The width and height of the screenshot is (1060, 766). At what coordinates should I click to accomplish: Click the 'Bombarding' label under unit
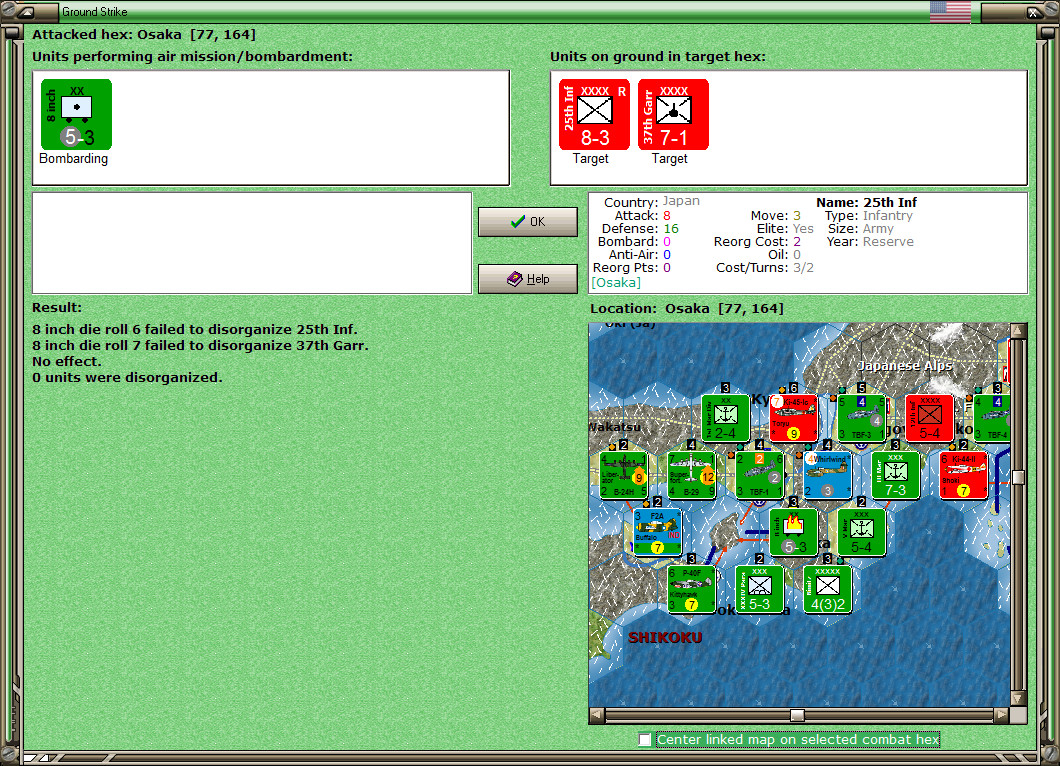click(x=73, y=158)
